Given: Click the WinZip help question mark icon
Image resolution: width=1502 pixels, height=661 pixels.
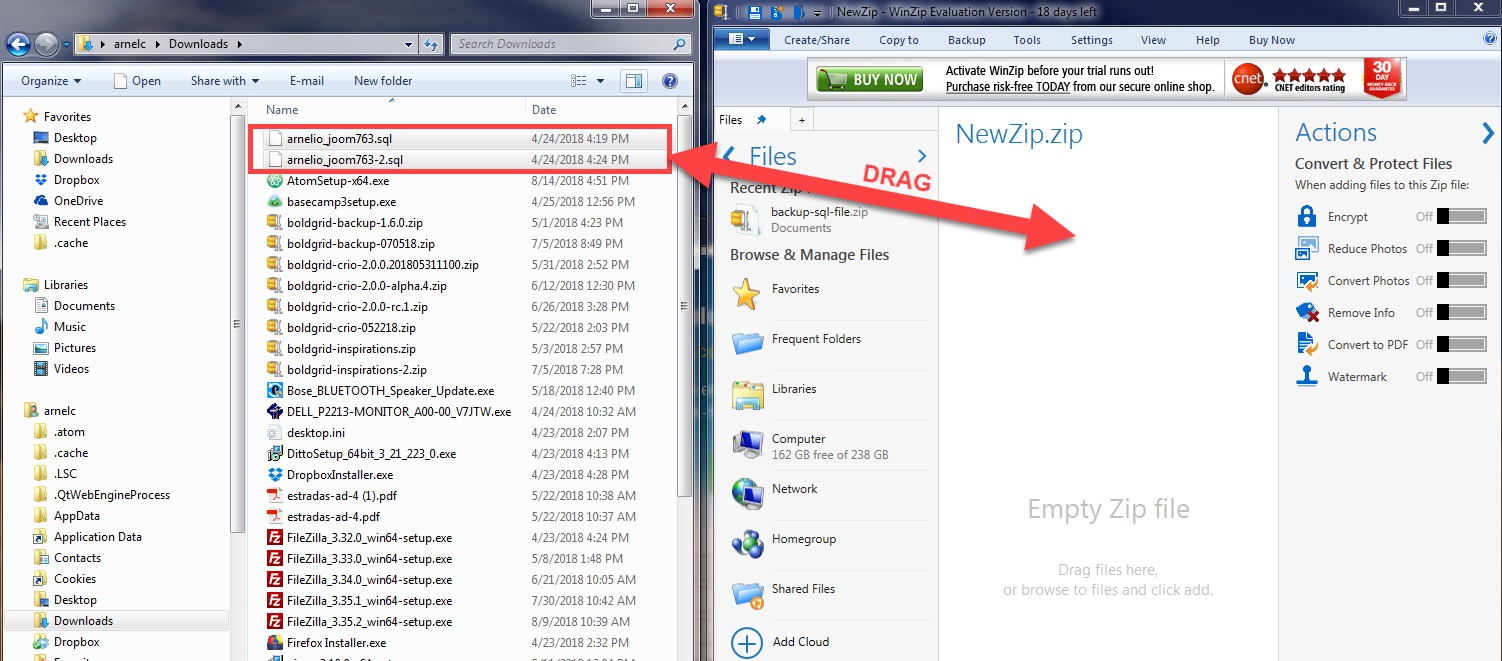Looking at the screenshot, I should pyautogui.click(x=1490, y=39).
